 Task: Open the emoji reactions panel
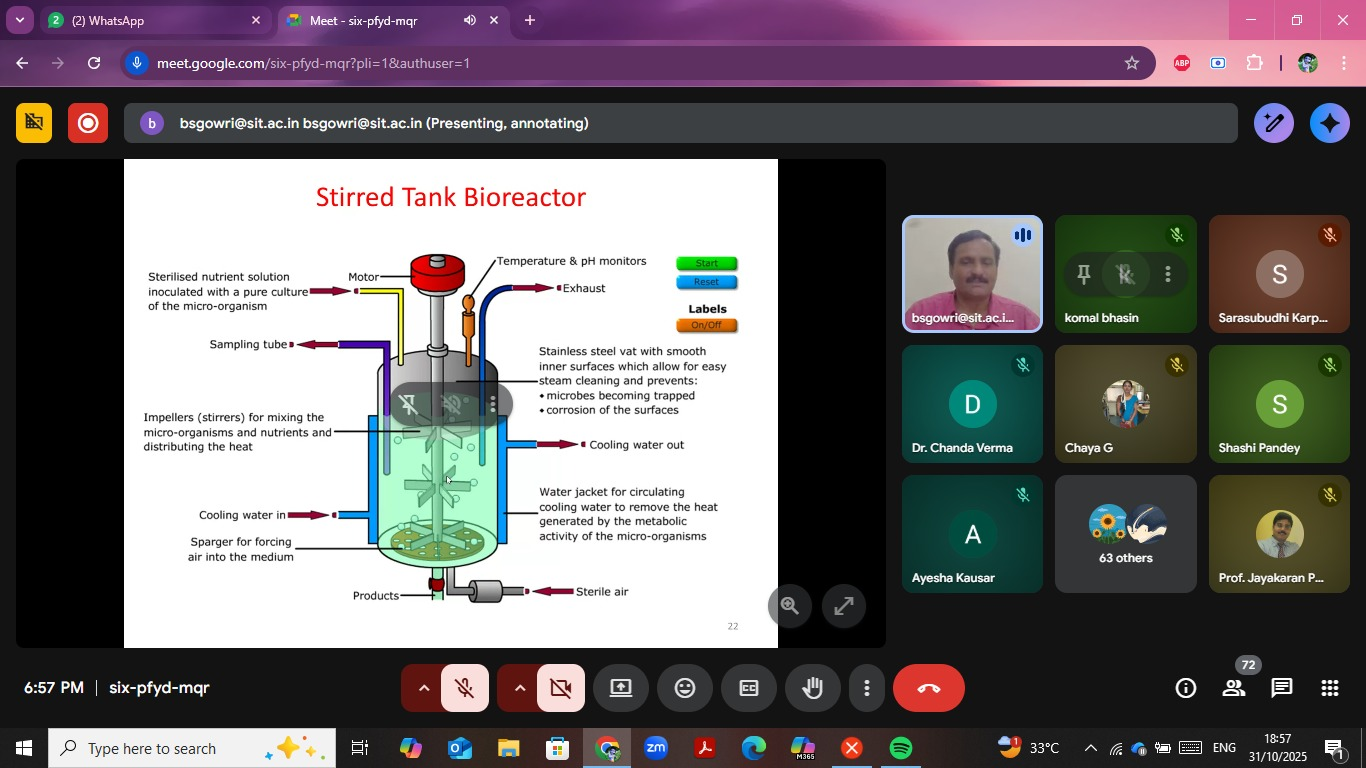point(685,688)
